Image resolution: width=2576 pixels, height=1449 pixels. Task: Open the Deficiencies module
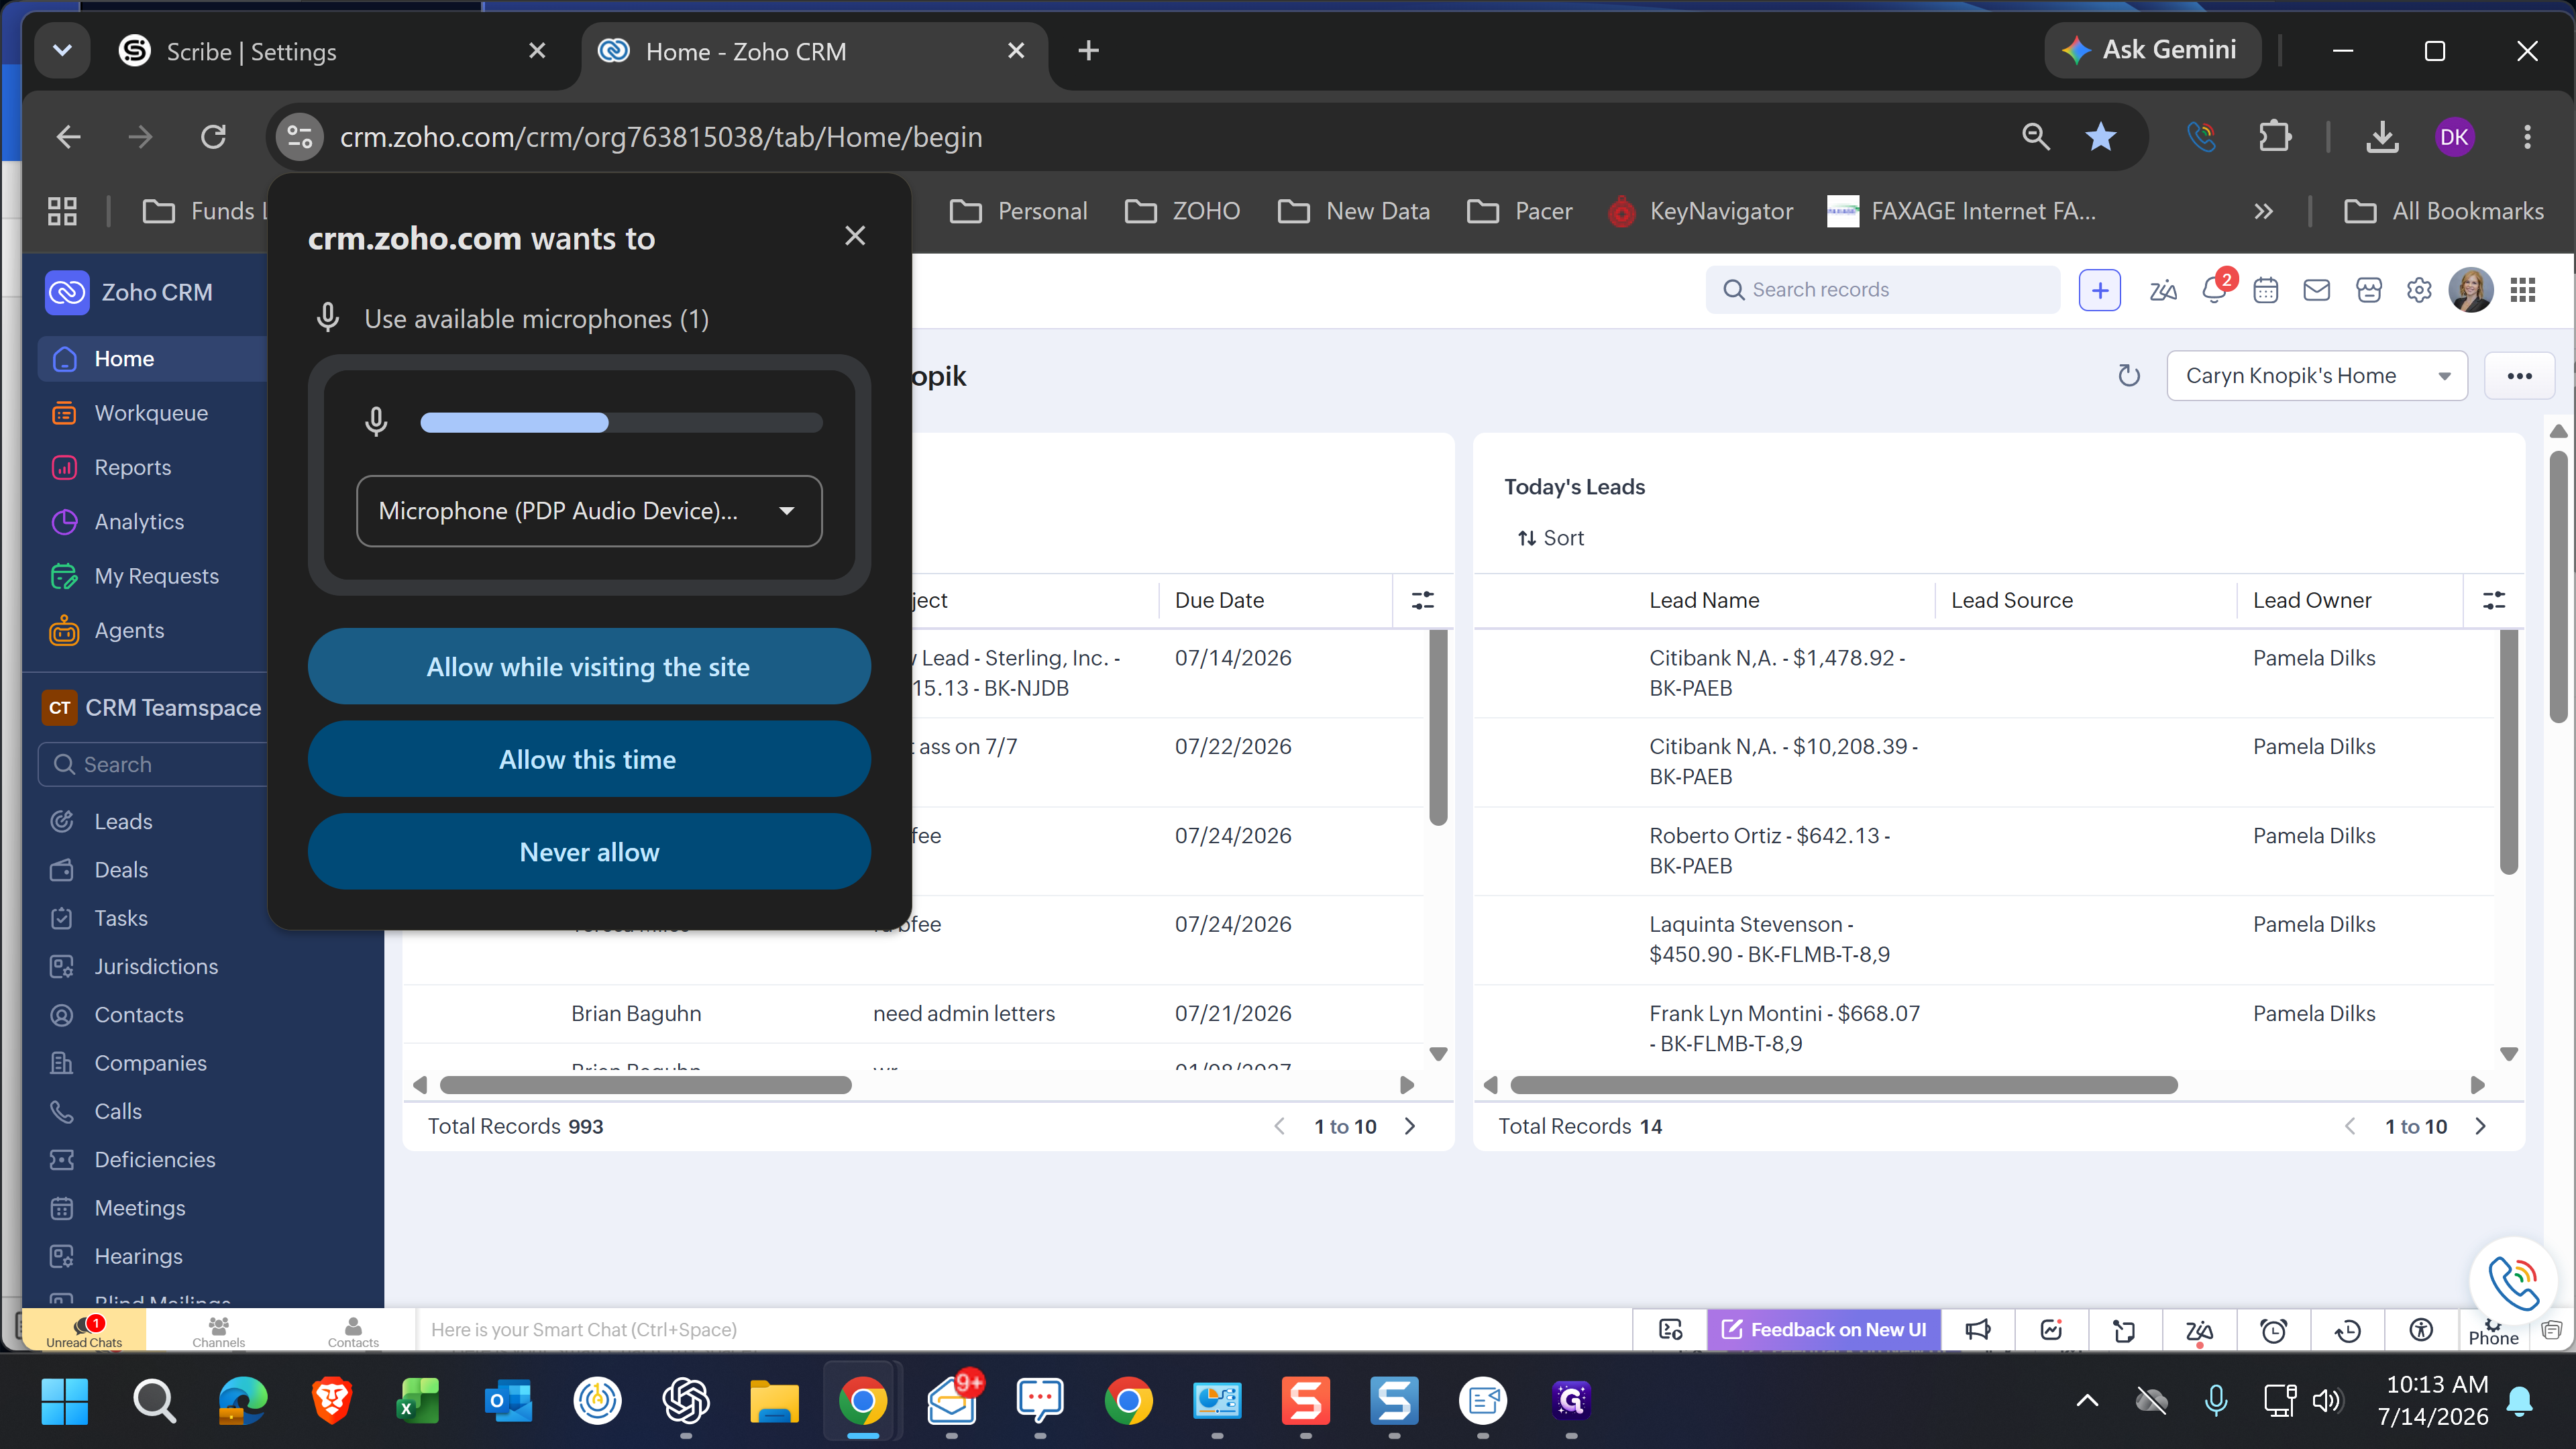155,1160
